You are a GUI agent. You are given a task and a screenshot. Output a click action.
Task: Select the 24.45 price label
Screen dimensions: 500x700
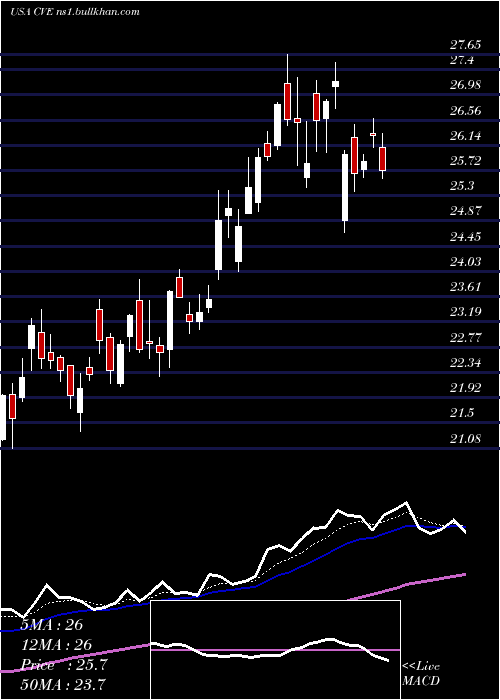[465, 237]
